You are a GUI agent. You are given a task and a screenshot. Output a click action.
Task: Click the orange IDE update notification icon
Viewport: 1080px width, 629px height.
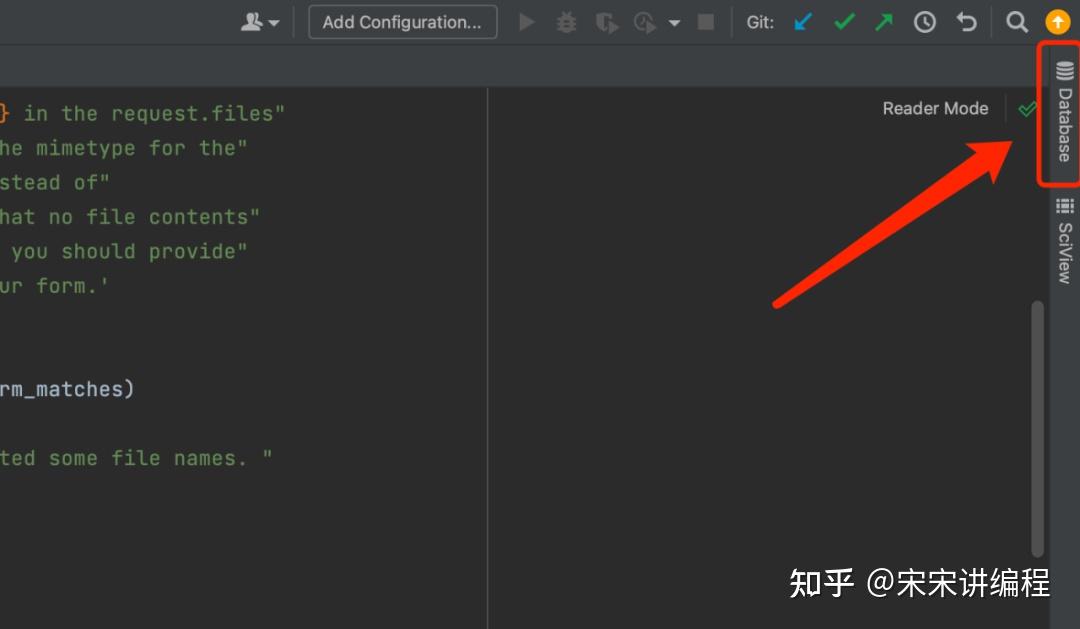click(1057, 21)
